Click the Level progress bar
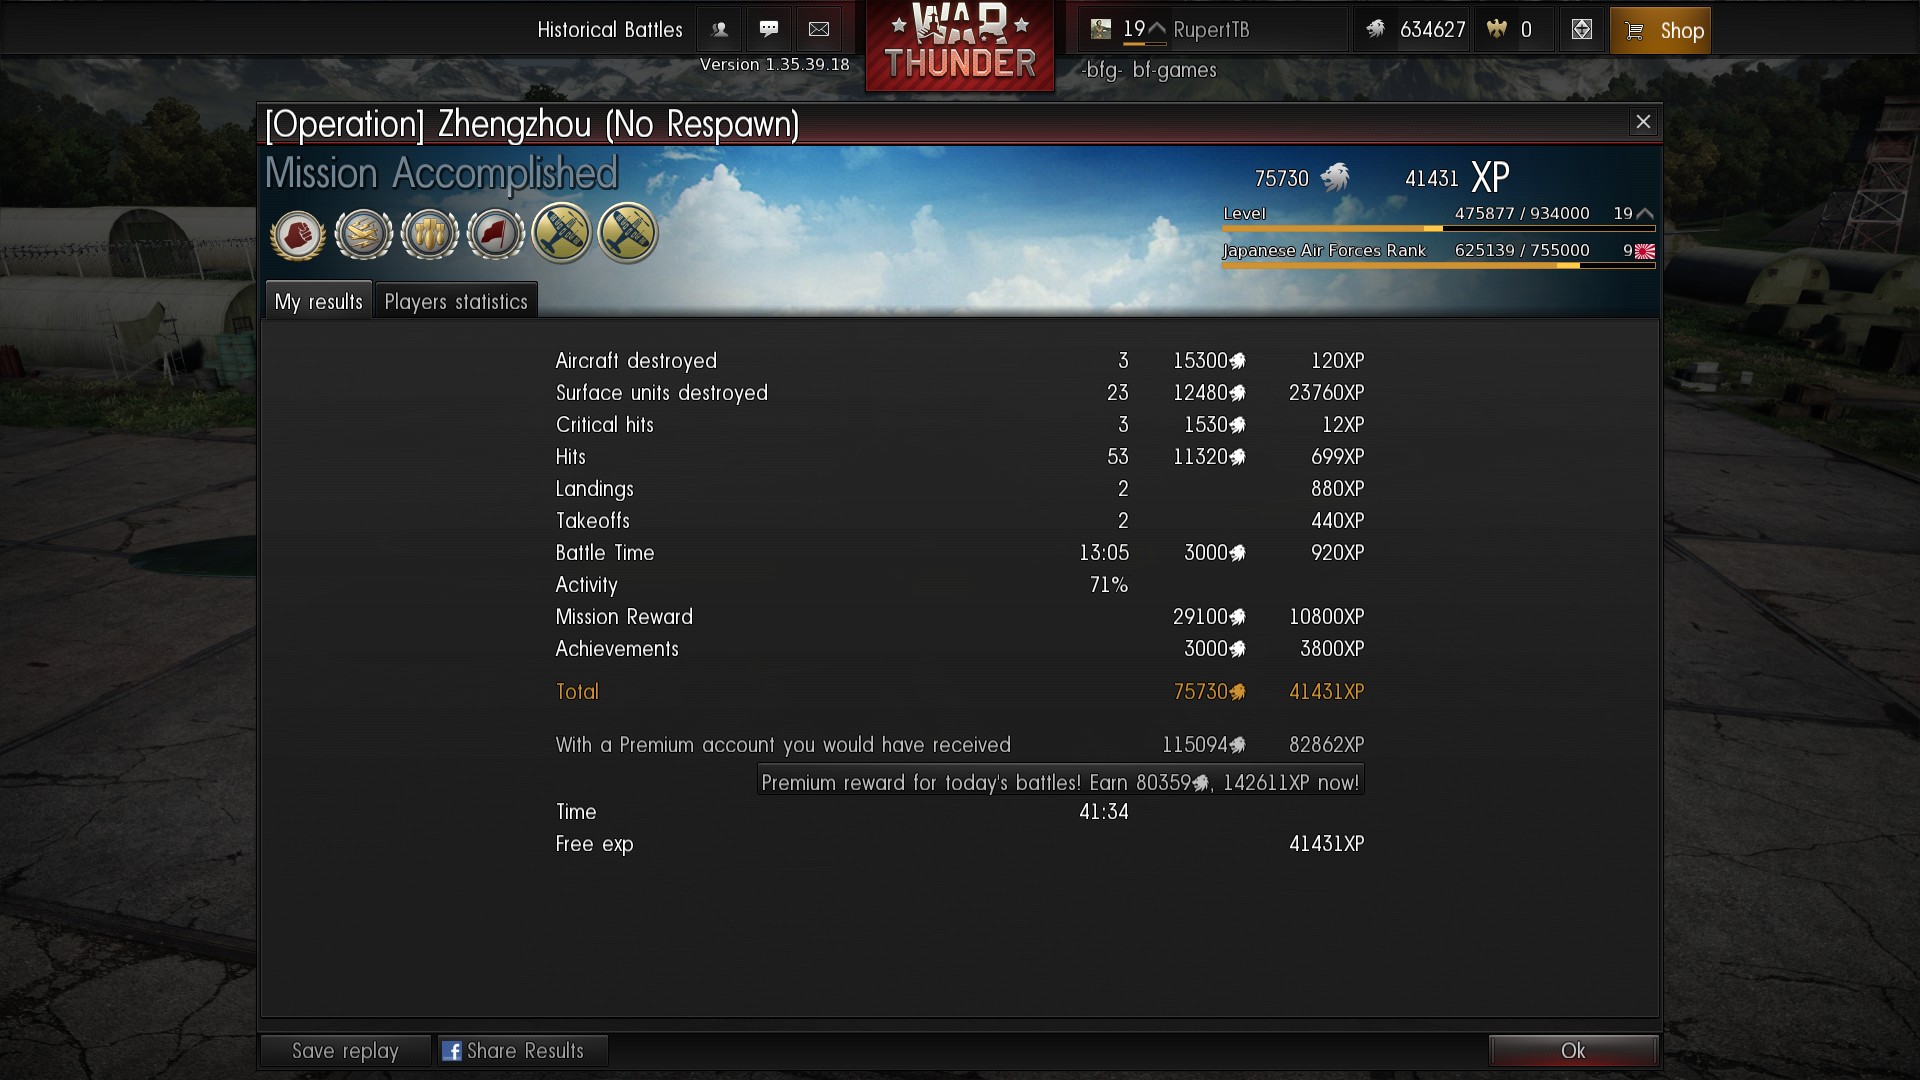Viewport: 1920px width, 1080px height. pos(1438,229)
